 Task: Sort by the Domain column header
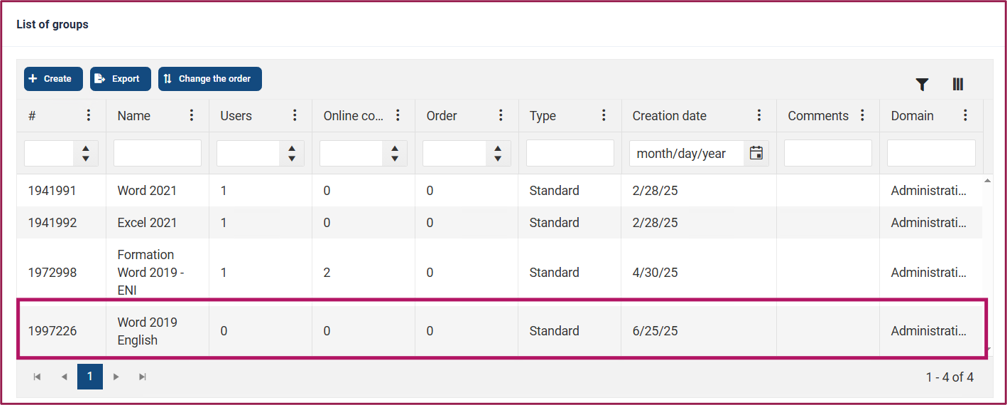coord(912,116)
